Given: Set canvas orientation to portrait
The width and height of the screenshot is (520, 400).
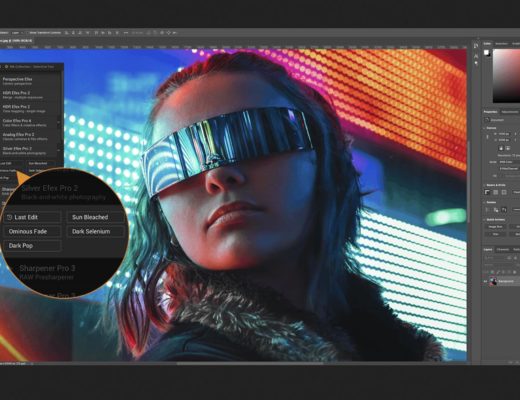Looking at the screenshot, I should 501,148.
